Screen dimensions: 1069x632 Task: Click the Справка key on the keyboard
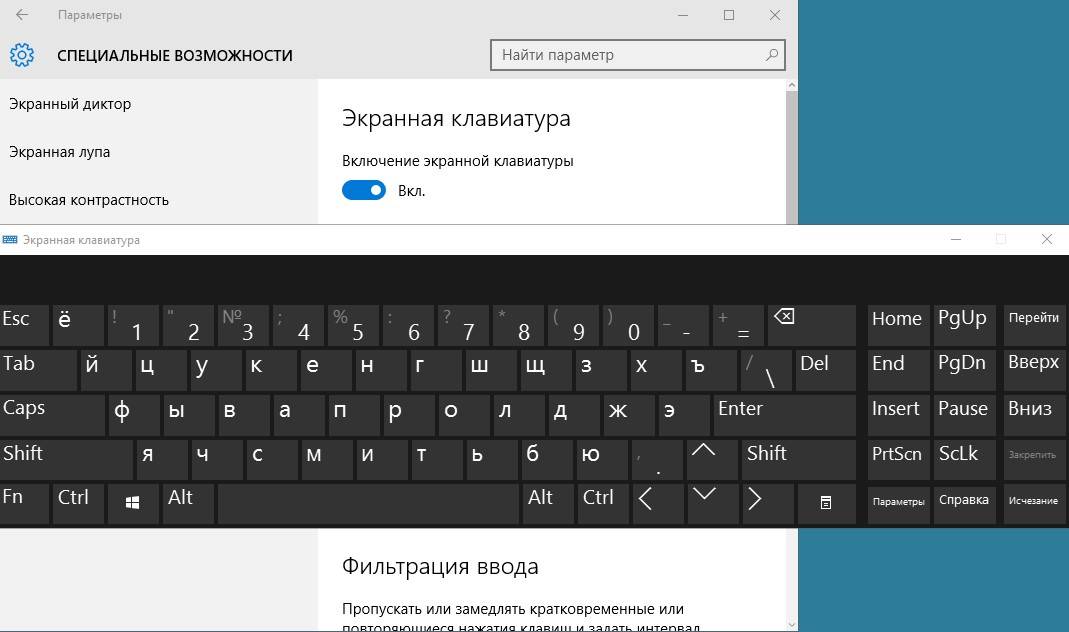[x=965, y=503]
